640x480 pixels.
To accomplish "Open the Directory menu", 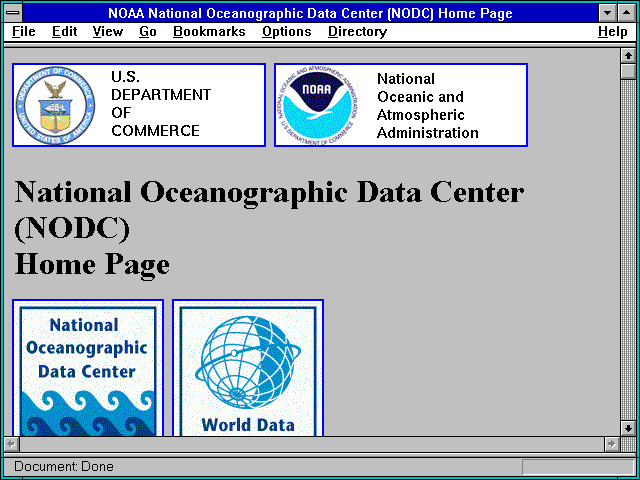I will 358,32.
